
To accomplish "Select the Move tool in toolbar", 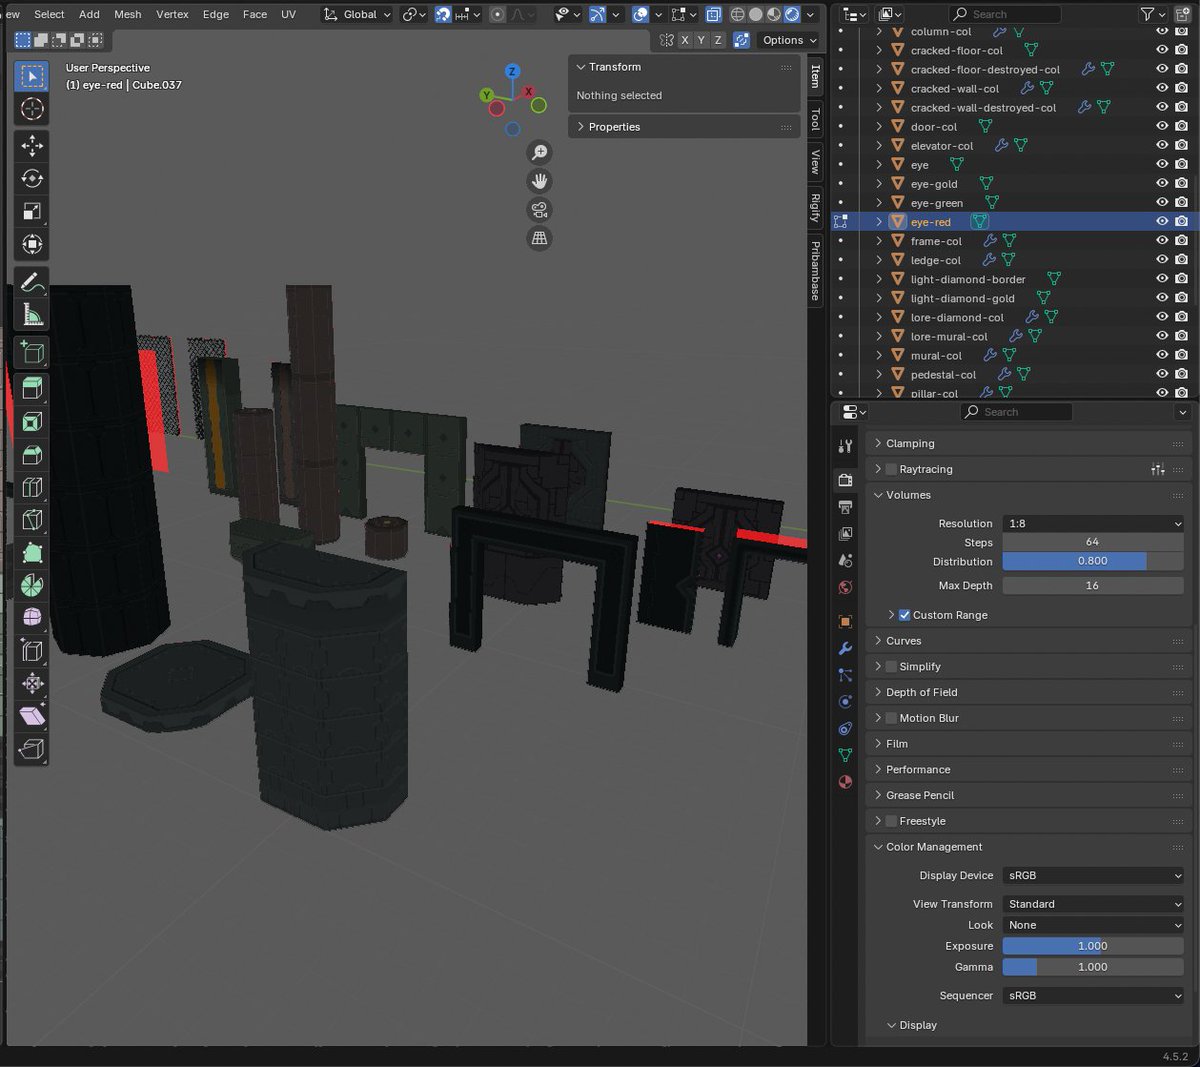I will [x=32, y=146].
